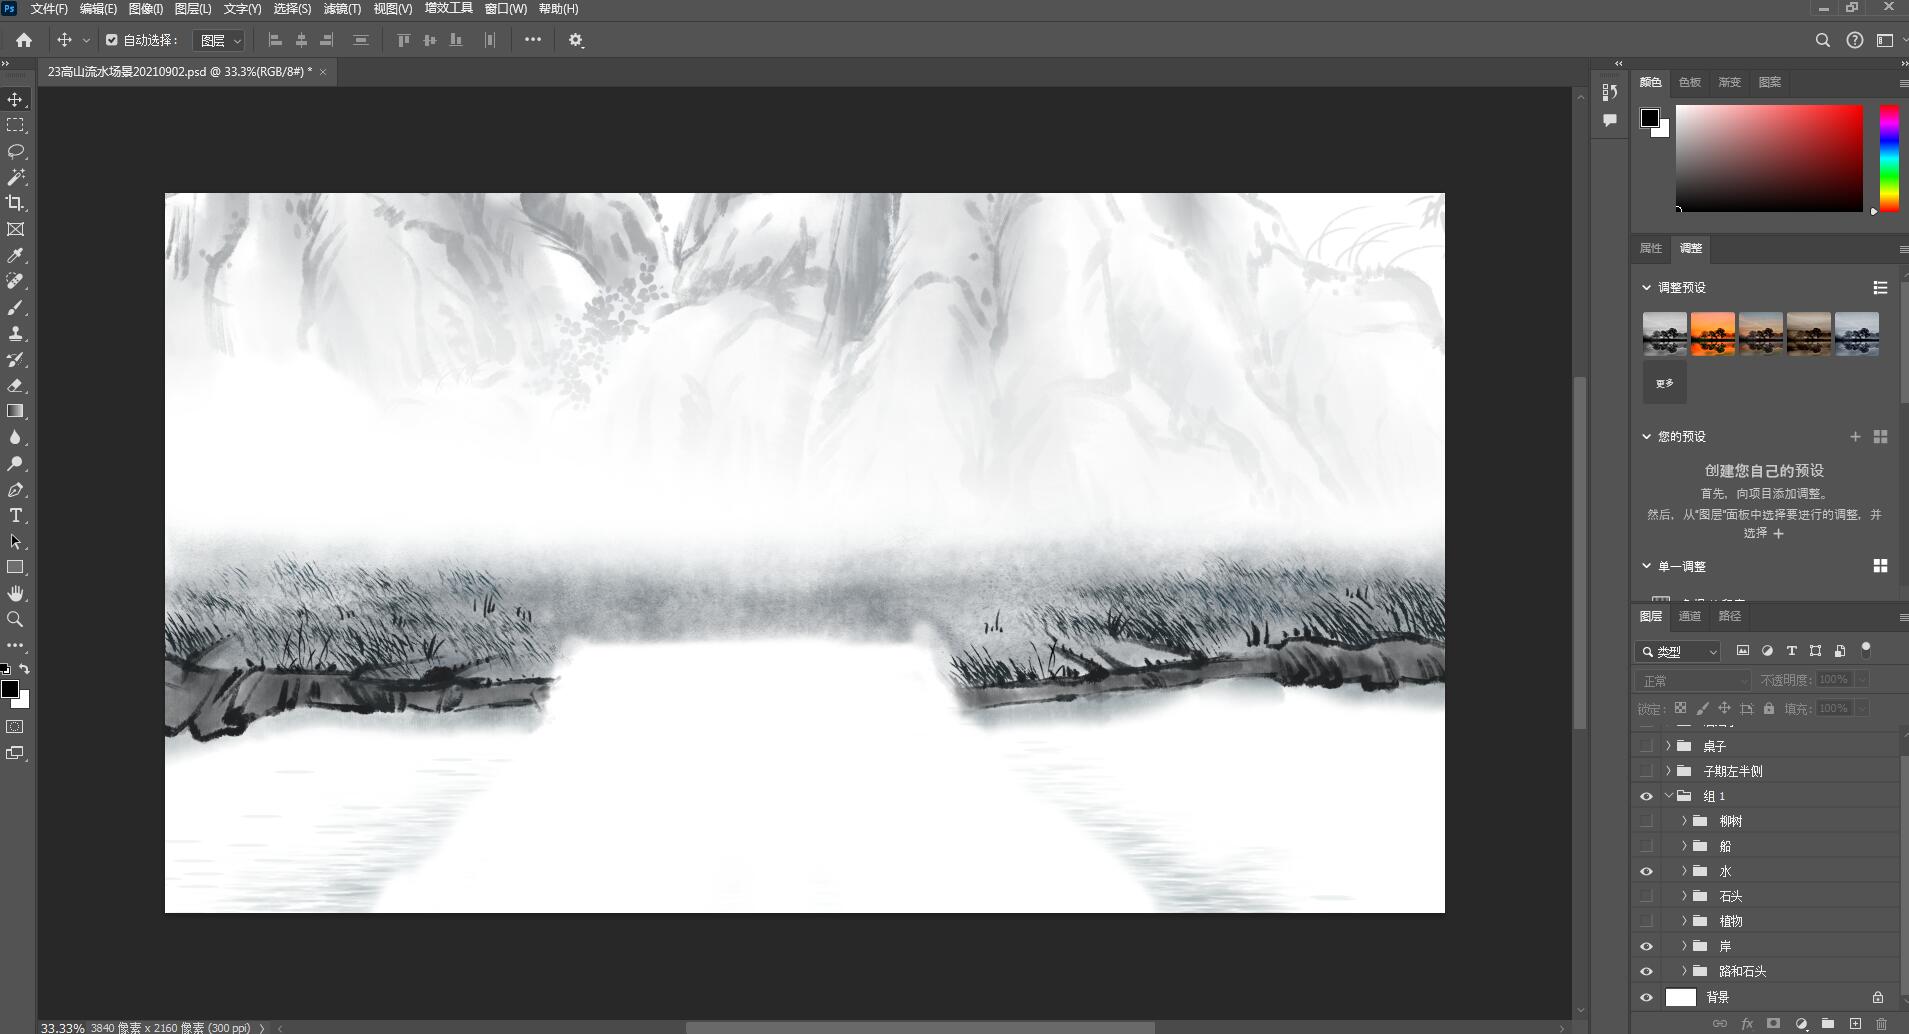Show the 石头 group

tap(1646, 896)
